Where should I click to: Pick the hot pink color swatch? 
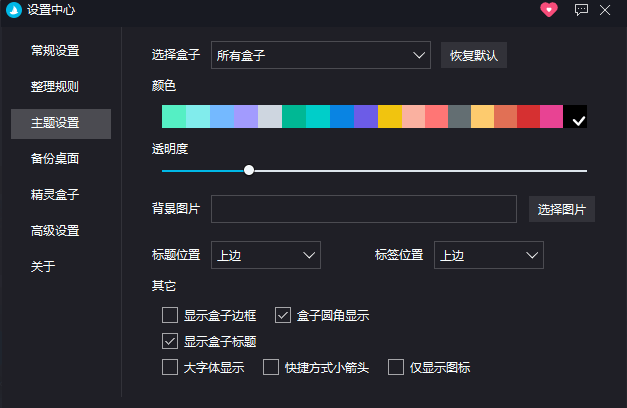pos(551,116)
